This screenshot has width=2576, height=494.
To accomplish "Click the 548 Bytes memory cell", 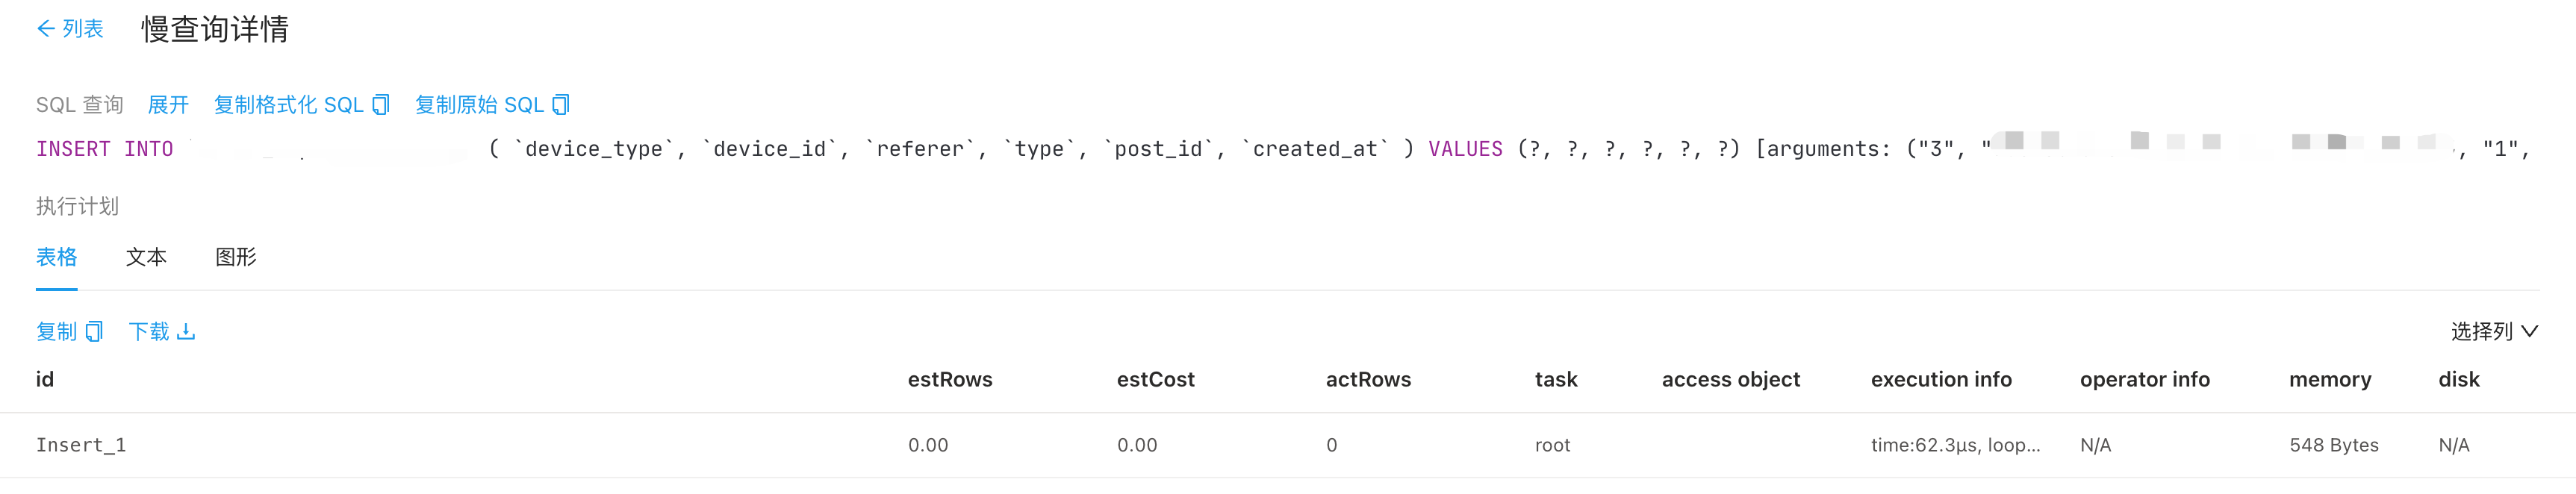I will point(2333,445).
